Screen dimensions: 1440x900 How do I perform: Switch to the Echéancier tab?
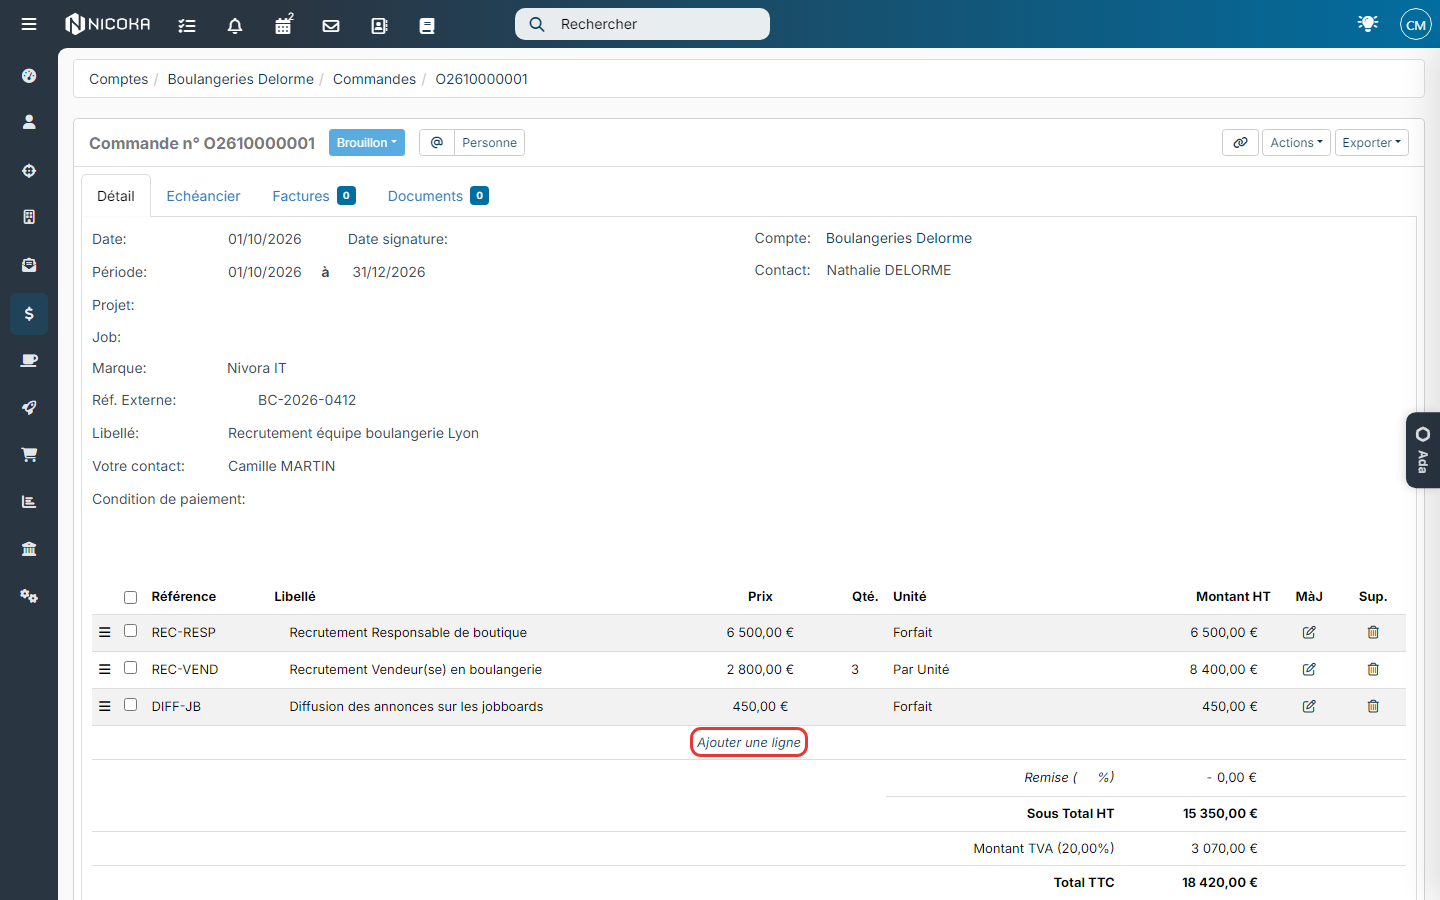203,196
